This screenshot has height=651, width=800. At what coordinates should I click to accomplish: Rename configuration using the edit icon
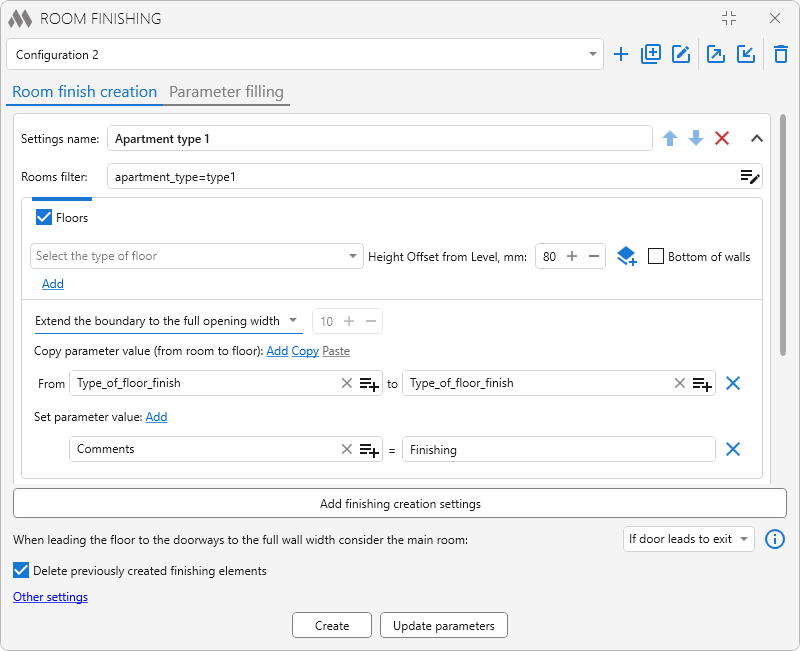pyautogui.click(x=681, y=54)
